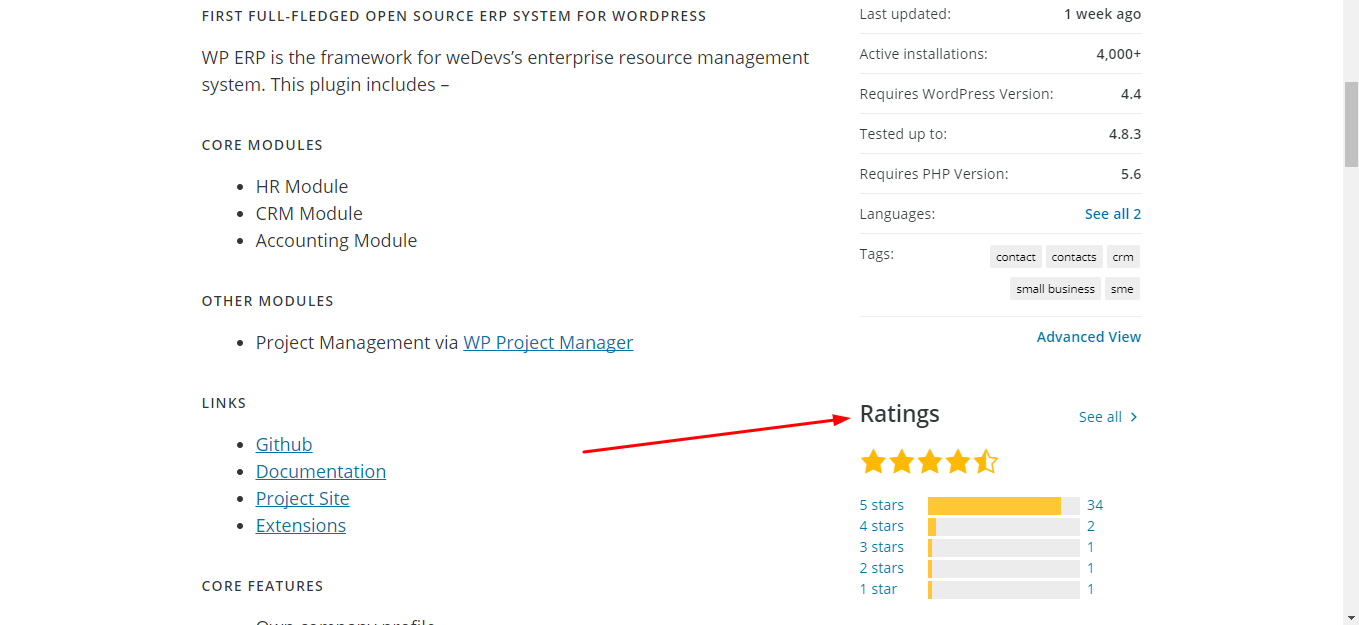Click the page vertical scrollbar thumb

point(1351,124)
